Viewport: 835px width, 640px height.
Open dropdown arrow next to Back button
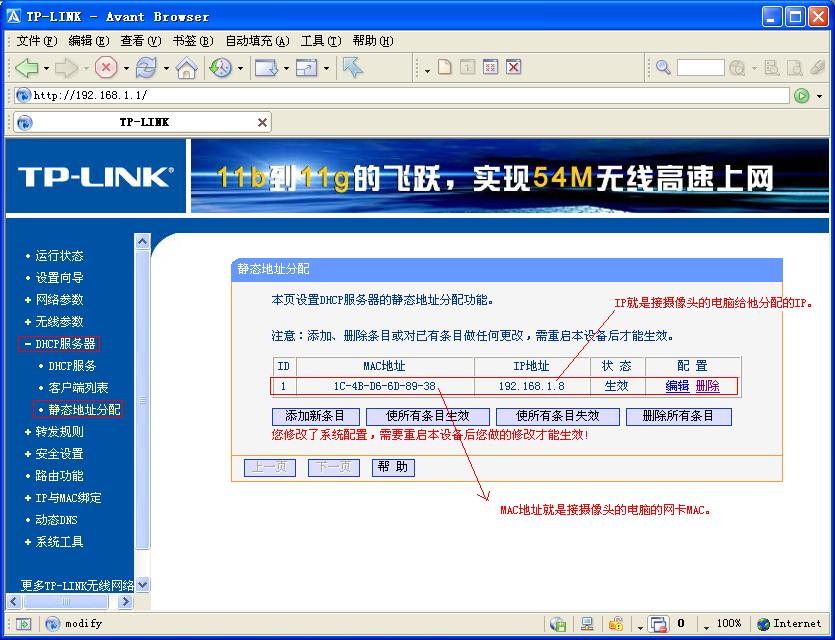[x=46, y=69]
